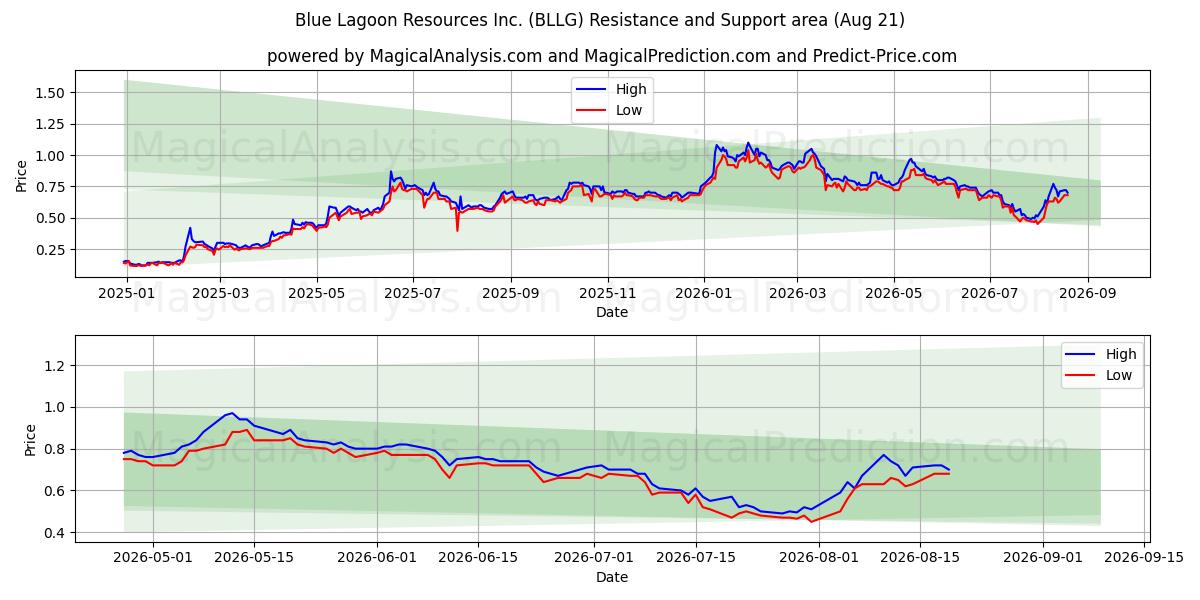1200x600 pixels.
Task: Click the 'Price' axis label beside the top chart
Action: pyautogui.click(x=21, y=175)
